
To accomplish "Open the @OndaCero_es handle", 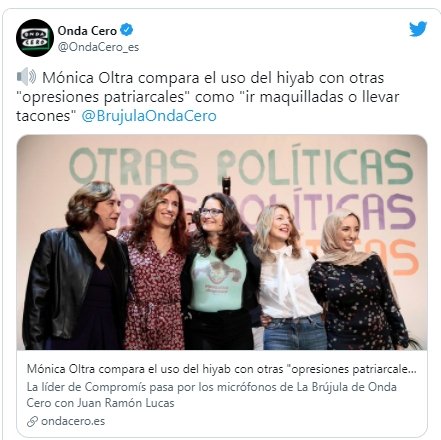I will 98,47.
